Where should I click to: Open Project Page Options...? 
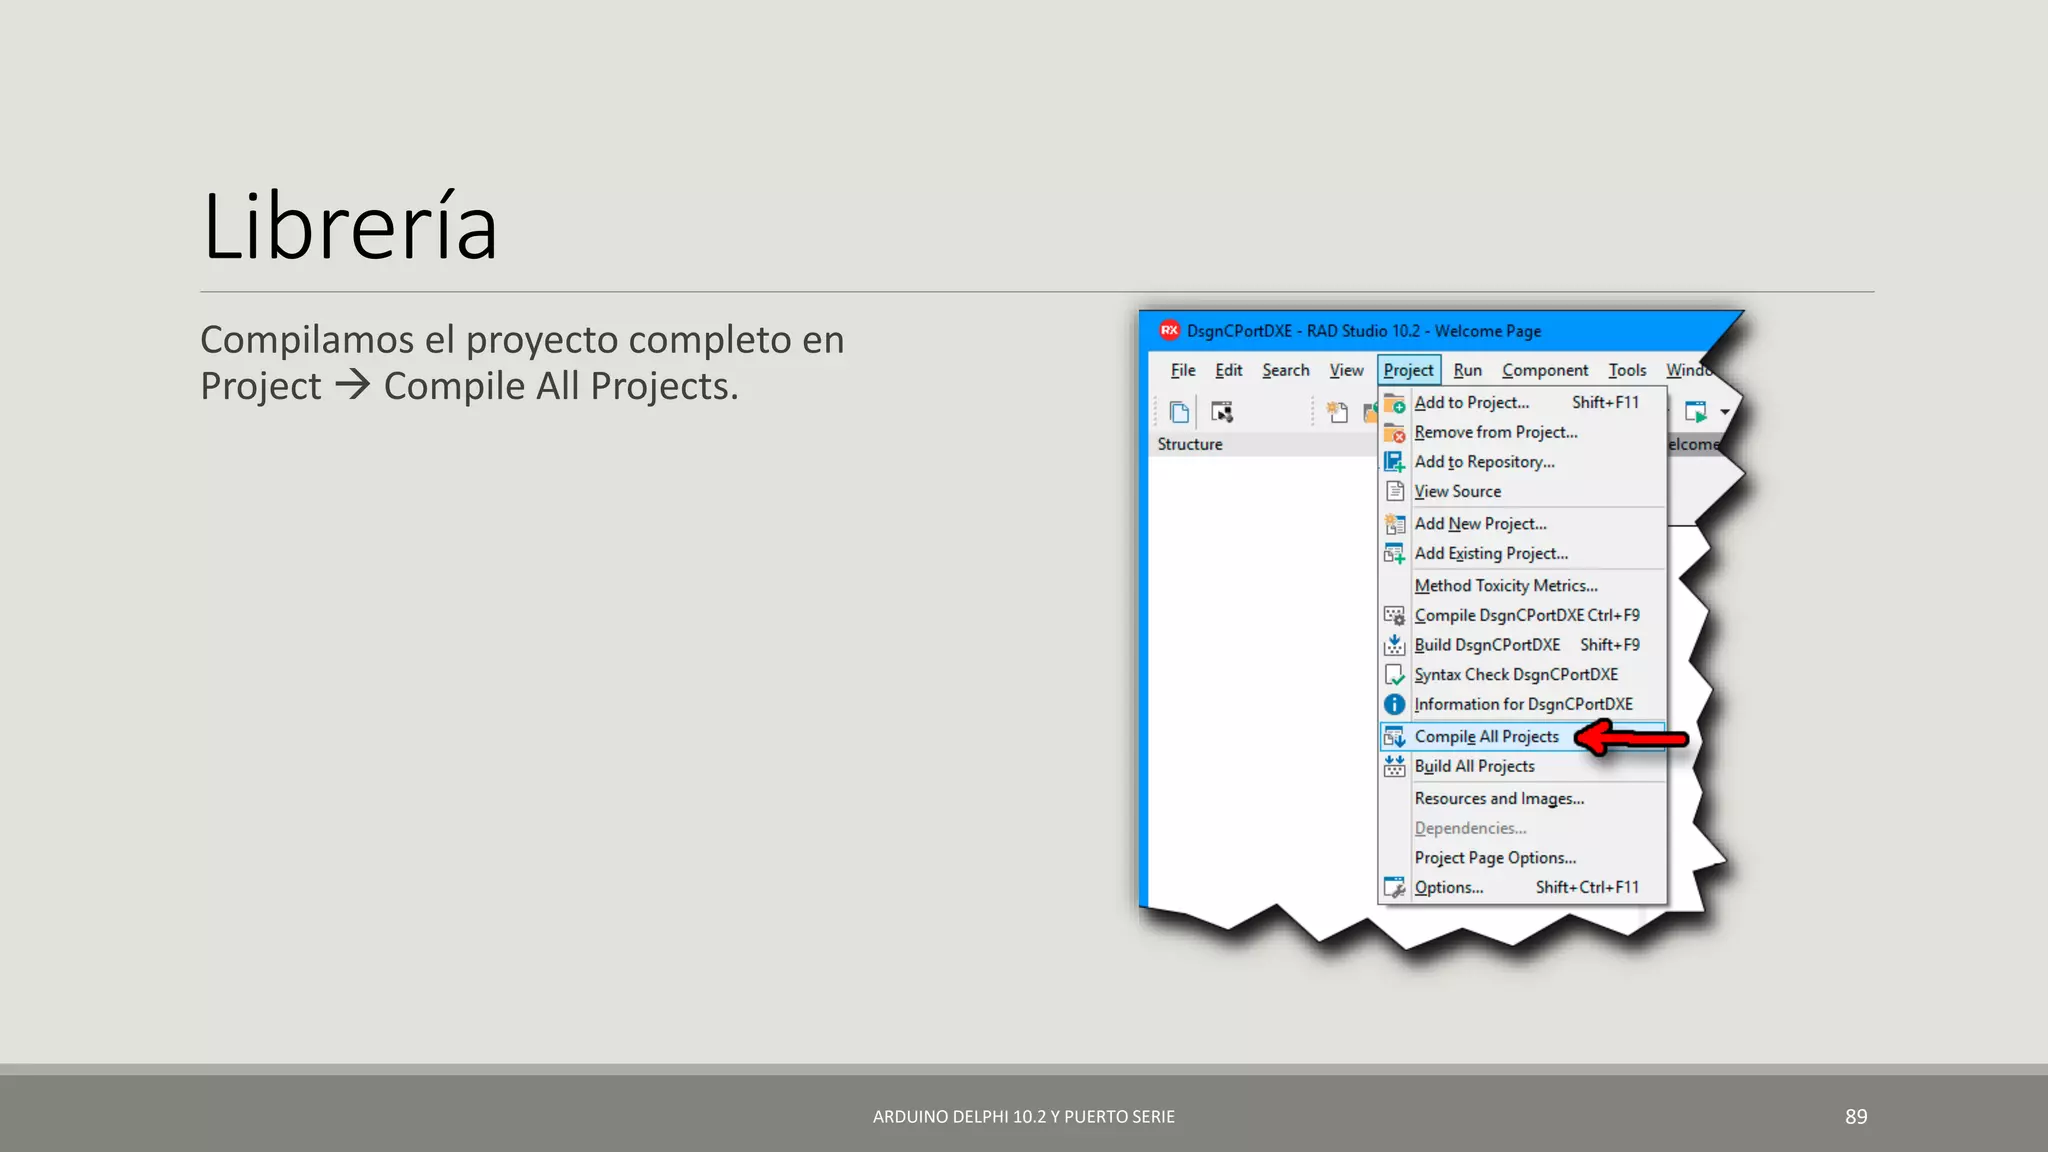(x=1522, y=858)
